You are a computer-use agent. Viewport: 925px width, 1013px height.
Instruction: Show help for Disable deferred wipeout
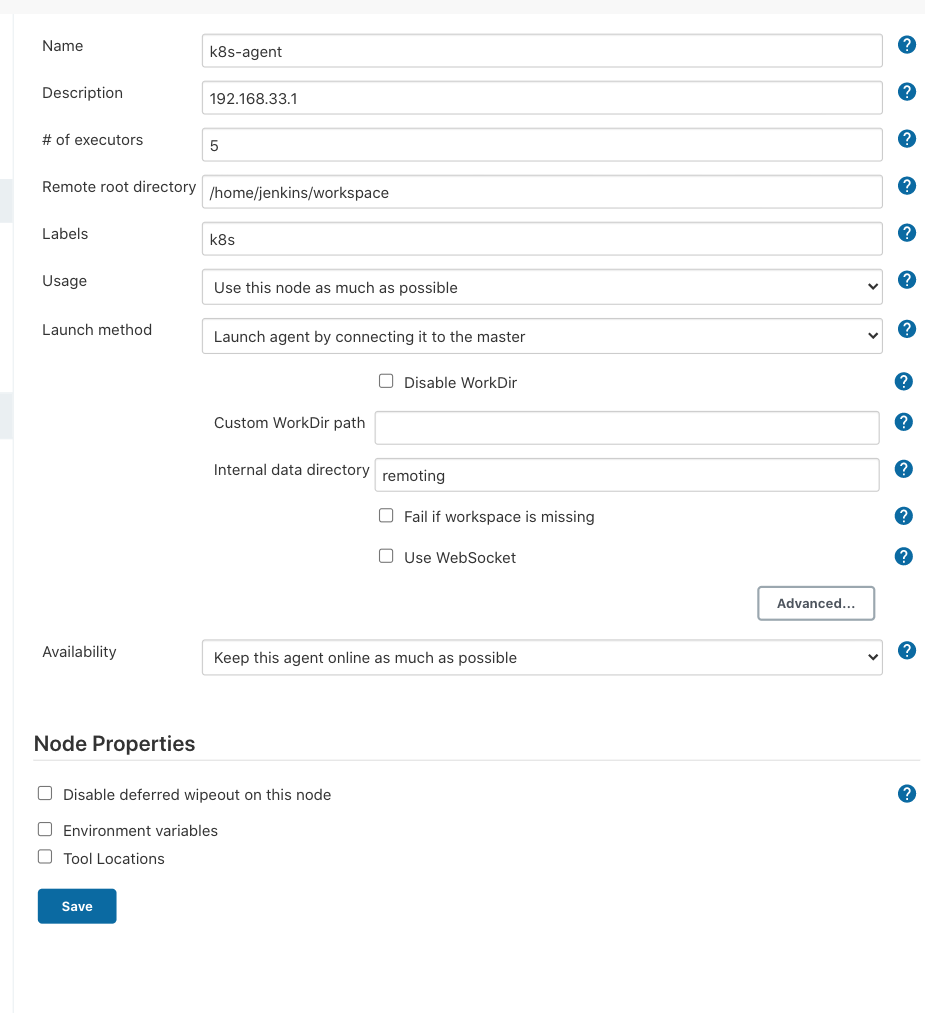(907, 794)
